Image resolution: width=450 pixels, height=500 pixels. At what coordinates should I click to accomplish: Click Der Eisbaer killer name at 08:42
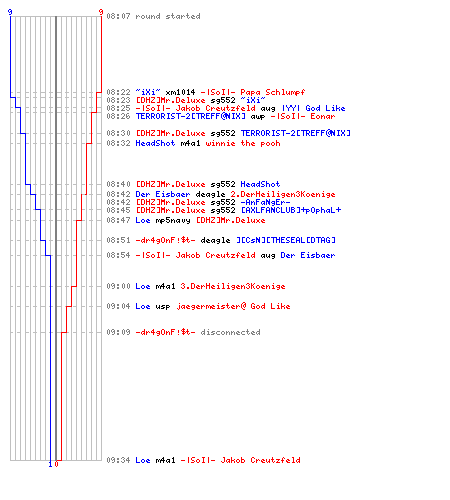[163, 194]
